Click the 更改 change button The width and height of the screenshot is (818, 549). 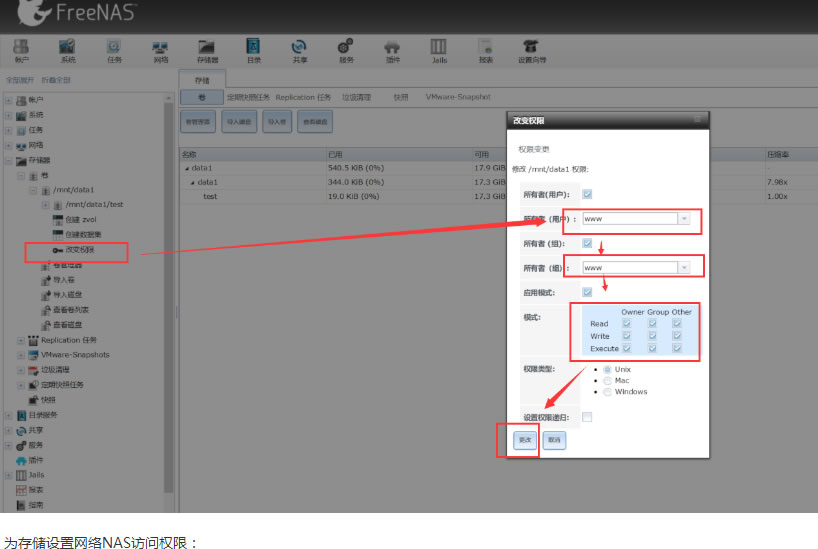[524, 440]
